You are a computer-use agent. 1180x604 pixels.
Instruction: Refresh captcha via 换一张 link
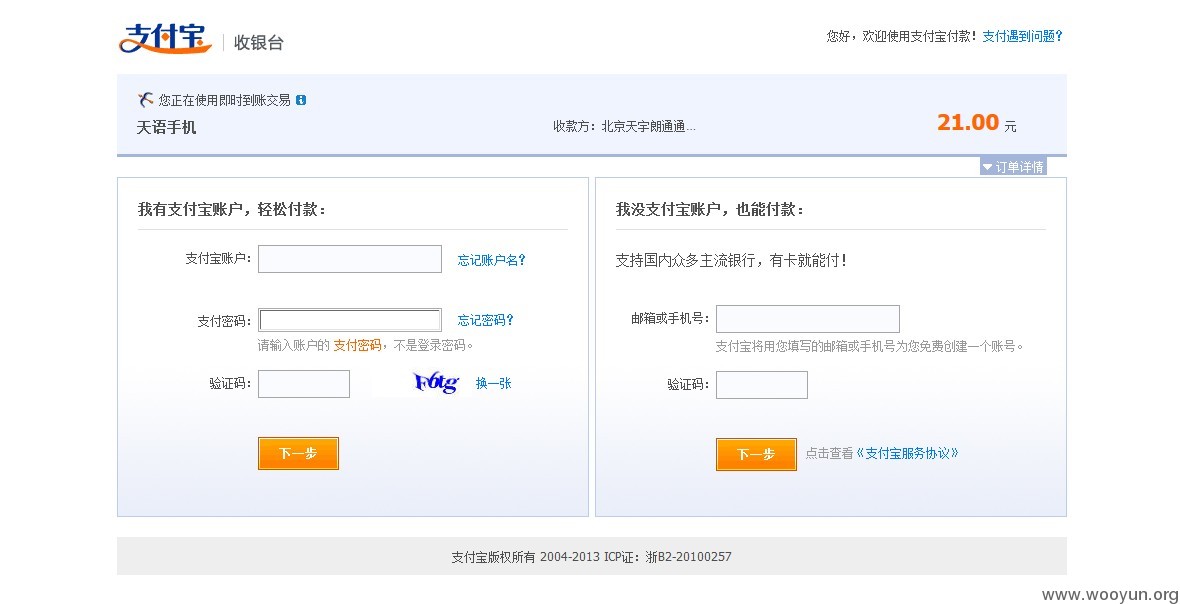coord(494,383)
